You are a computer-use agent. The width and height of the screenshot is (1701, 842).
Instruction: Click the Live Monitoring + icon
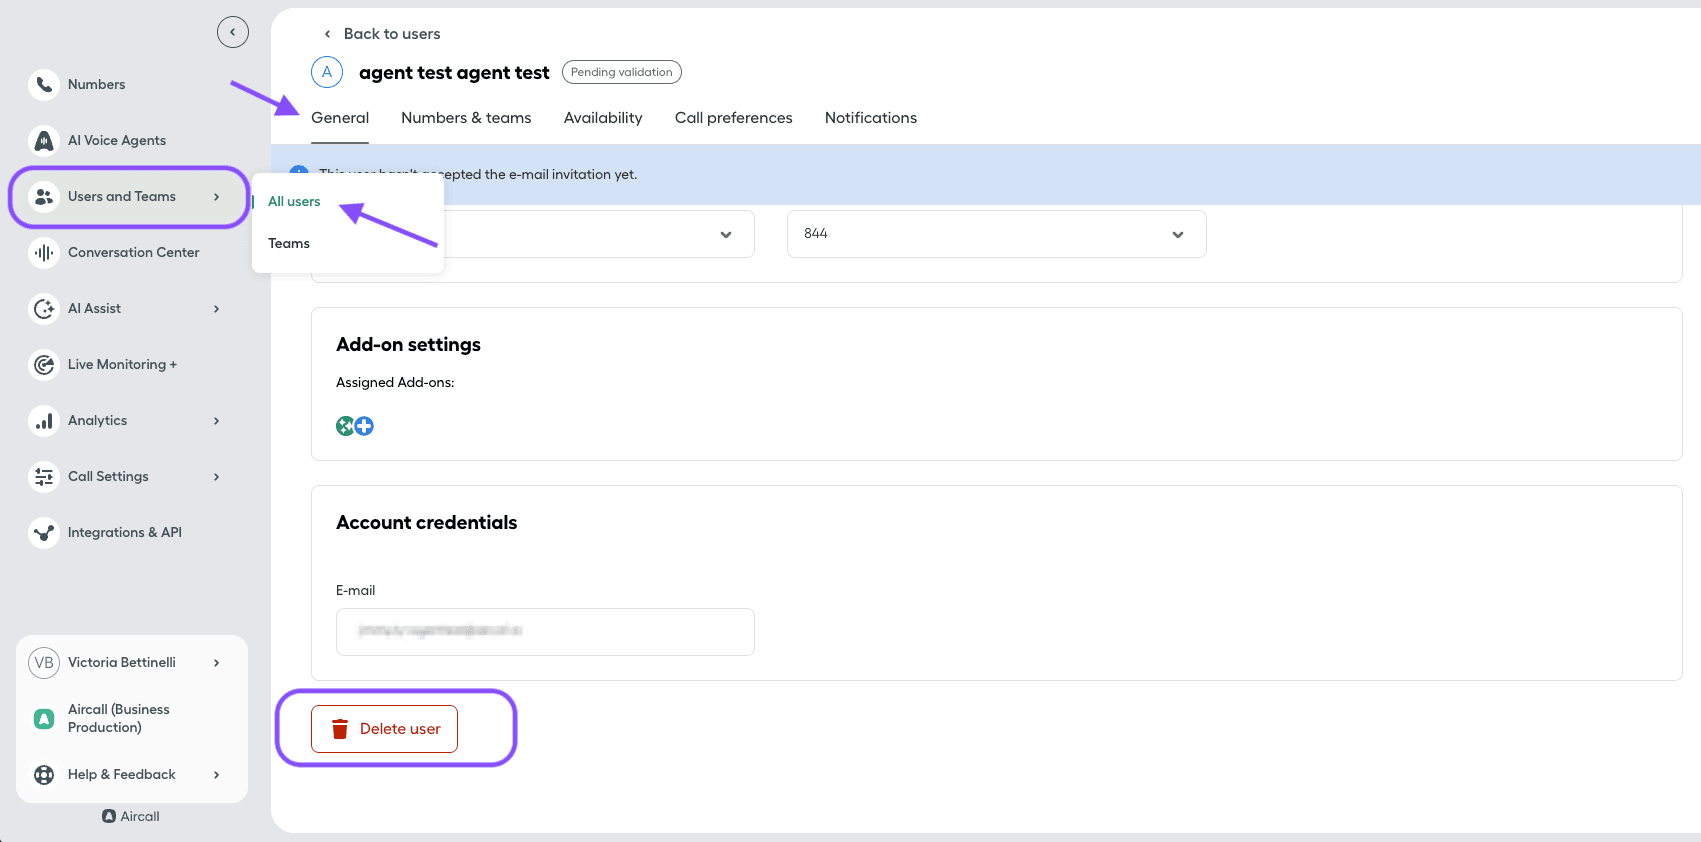click(x=44, y=365)
